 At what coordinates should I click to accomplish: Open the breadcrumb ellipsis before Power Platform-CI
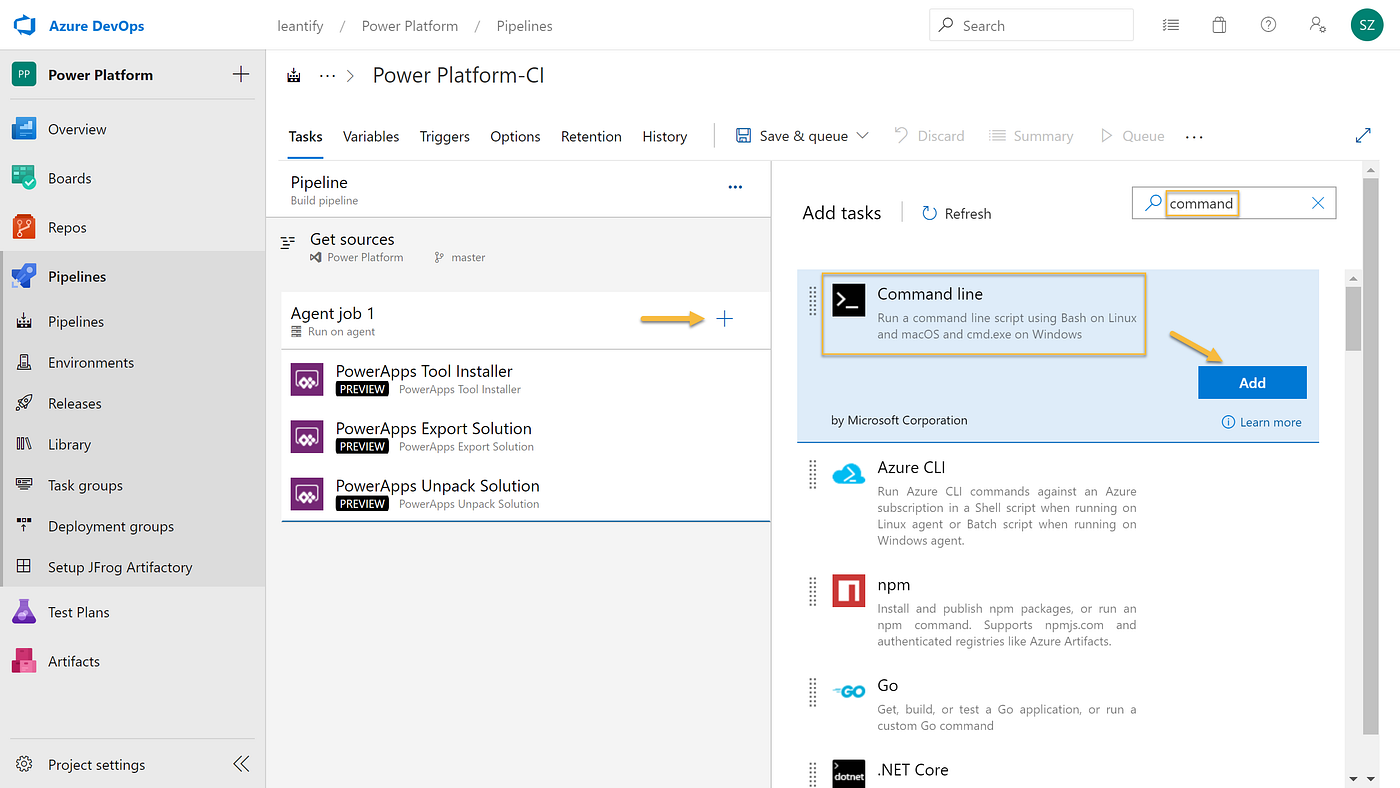[x=327, y=76]
